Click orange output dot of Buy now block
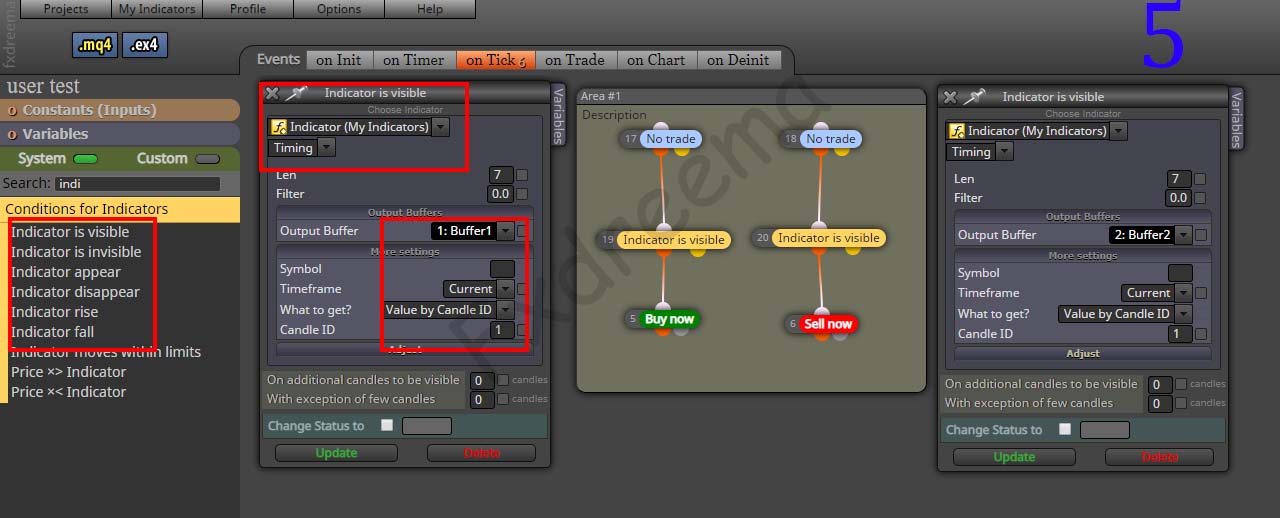This screenshot has height=518, width=1280. pos(663,331)
